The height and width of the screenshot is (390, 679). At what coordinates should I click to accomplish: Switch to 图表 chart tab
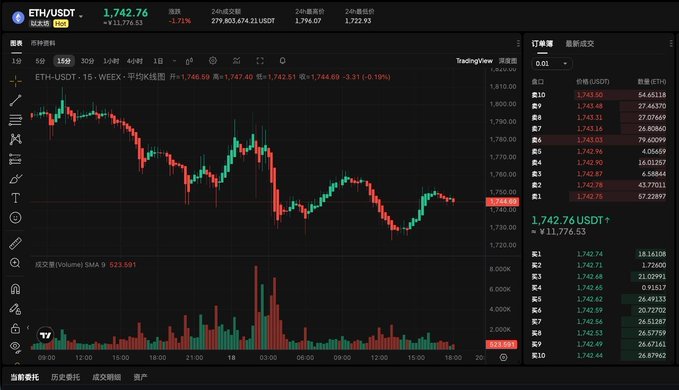point(16,43)
